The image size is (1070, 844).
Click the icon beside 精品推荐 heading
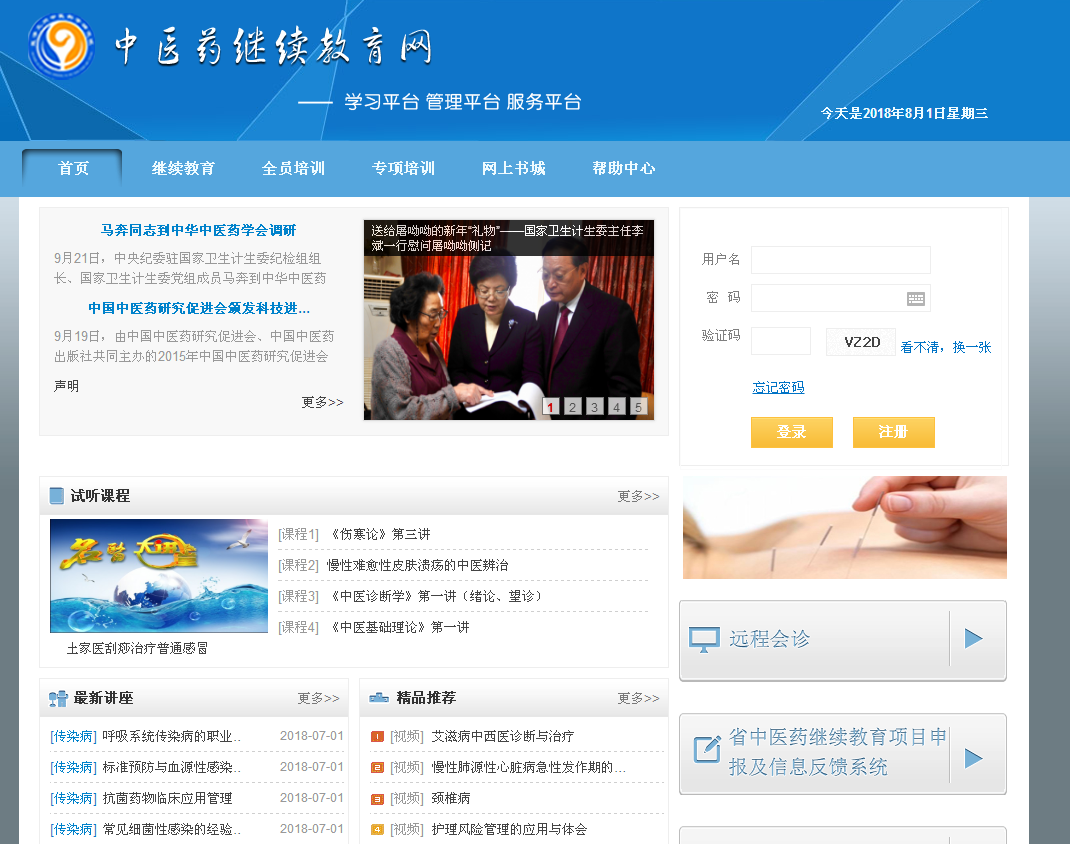pyautogui.click(x=379, y=698)
